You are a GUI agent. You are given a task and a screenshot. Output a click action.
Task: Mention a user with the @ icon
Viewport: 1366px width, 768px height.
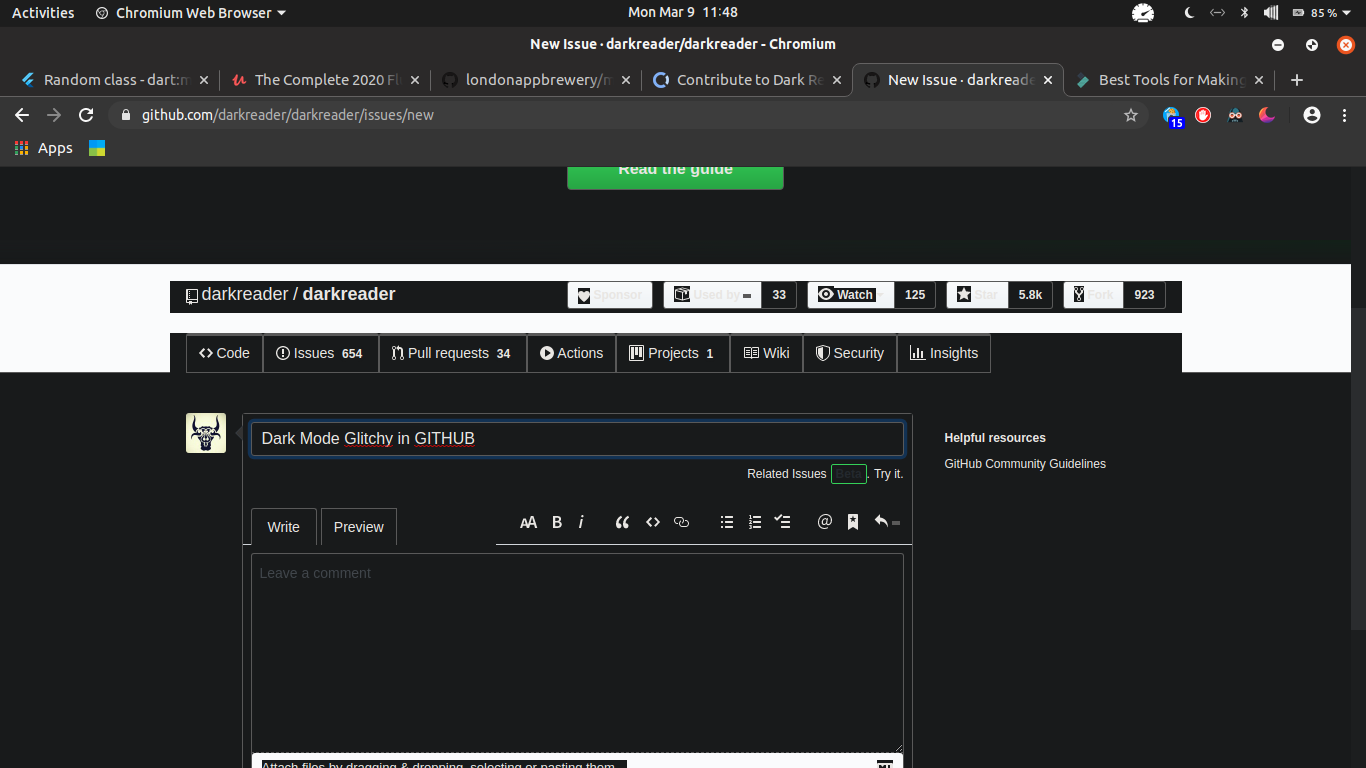coord(825,521)
